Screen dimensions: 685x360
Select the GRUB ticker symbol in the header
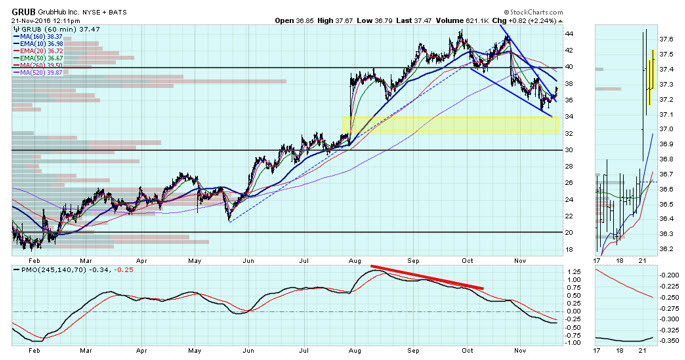coord(23,12)
